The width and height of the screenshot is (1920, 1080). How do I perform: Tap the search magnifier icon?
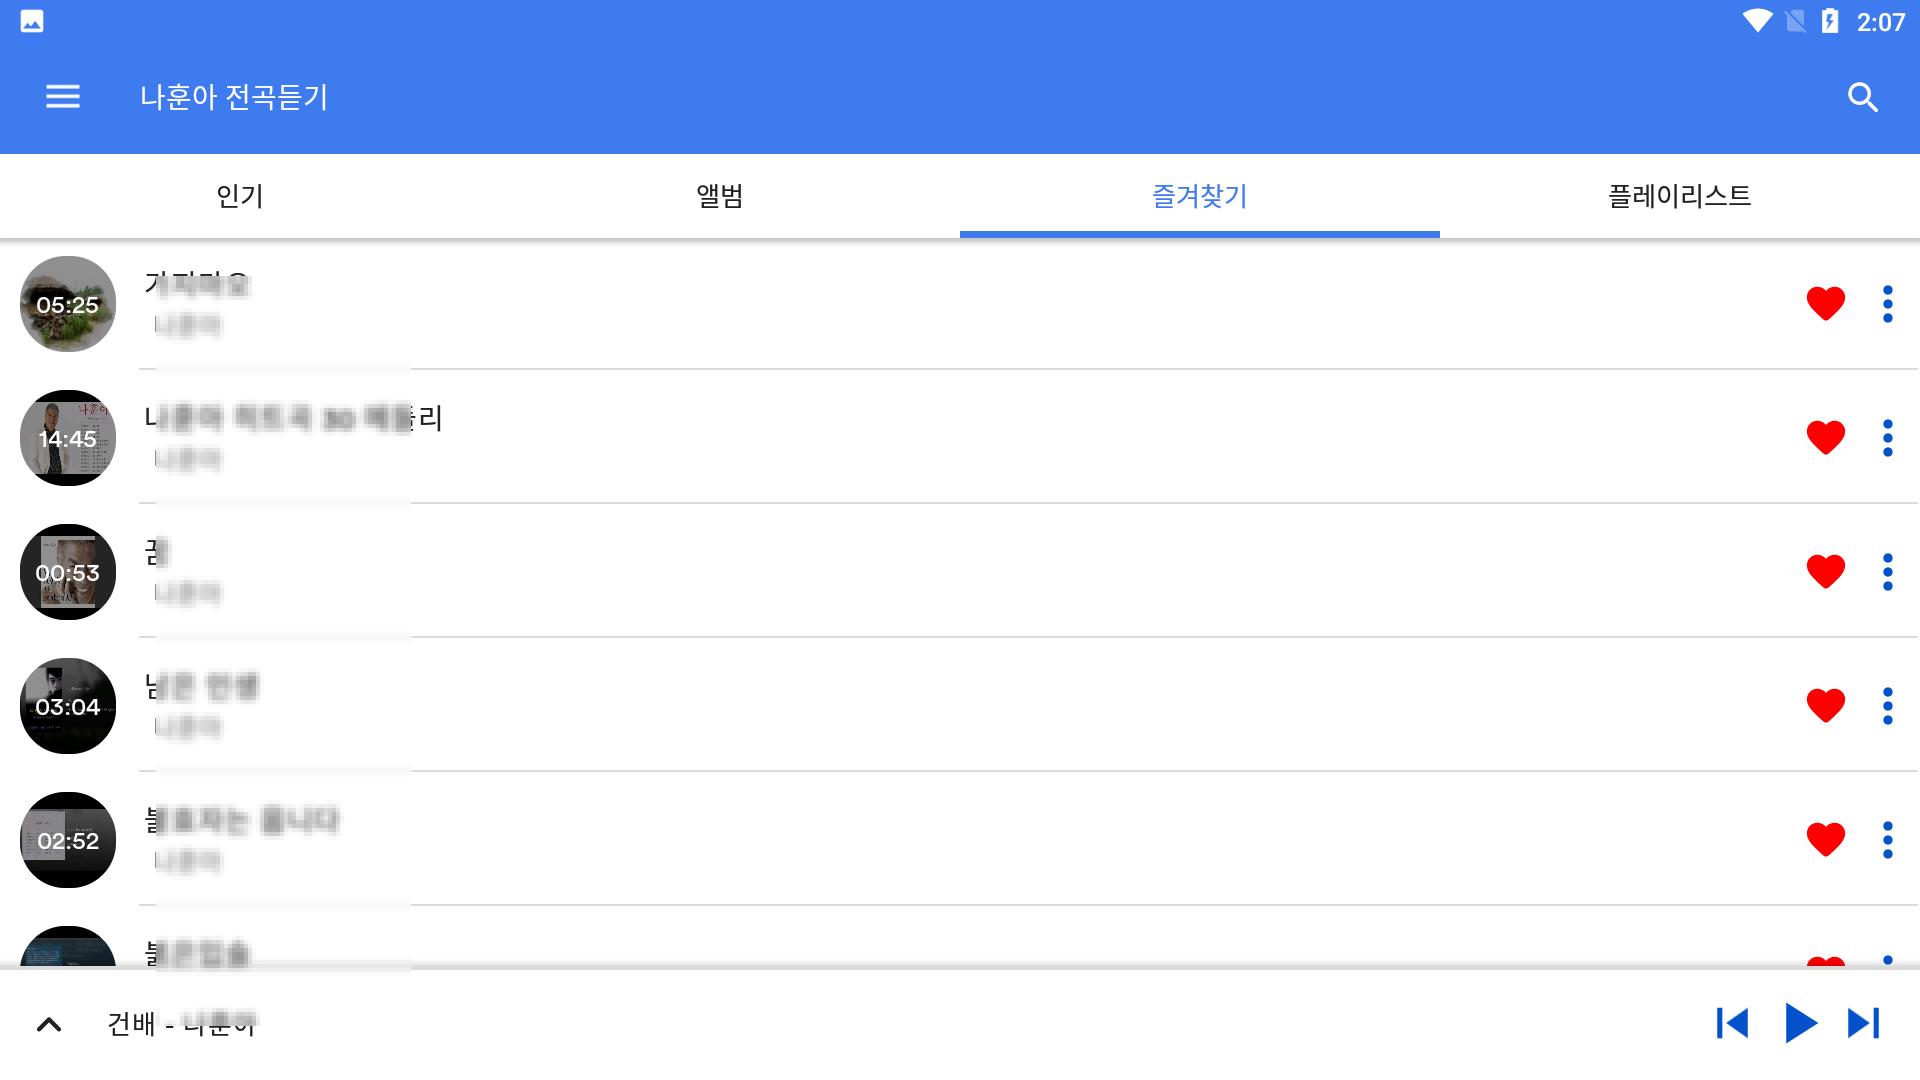click(x=1862, y=97)
